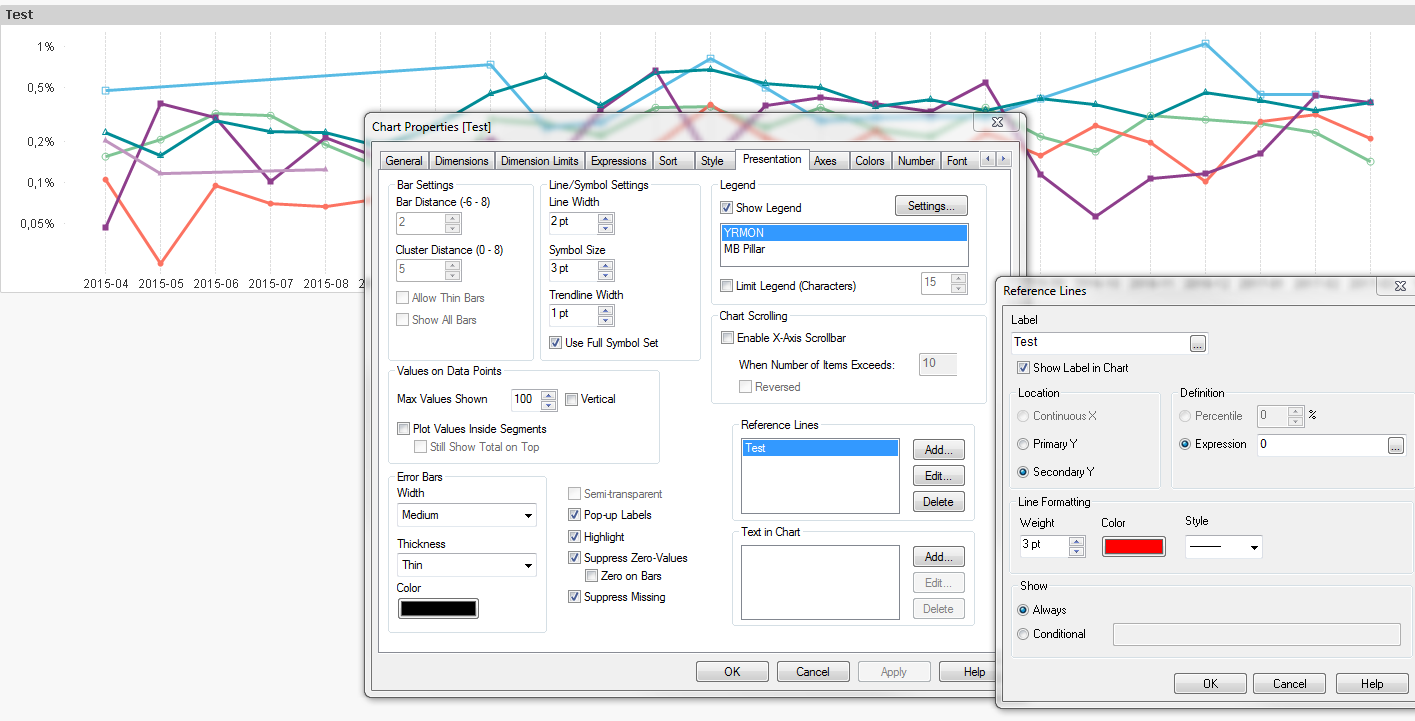
Task: Cancel the Chart Properties dialog
Action: [x=813, y=672]
